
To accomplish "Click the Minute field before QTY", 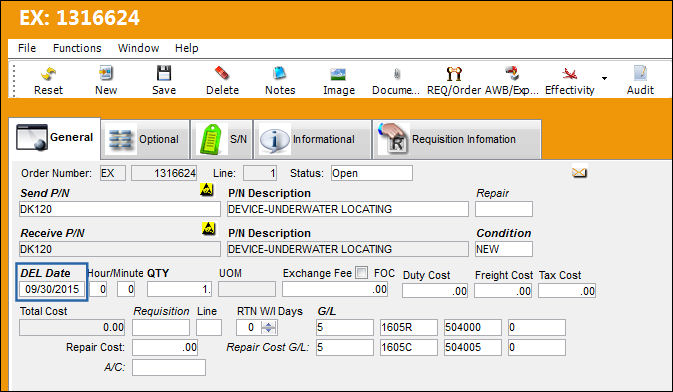I will 126,289.
